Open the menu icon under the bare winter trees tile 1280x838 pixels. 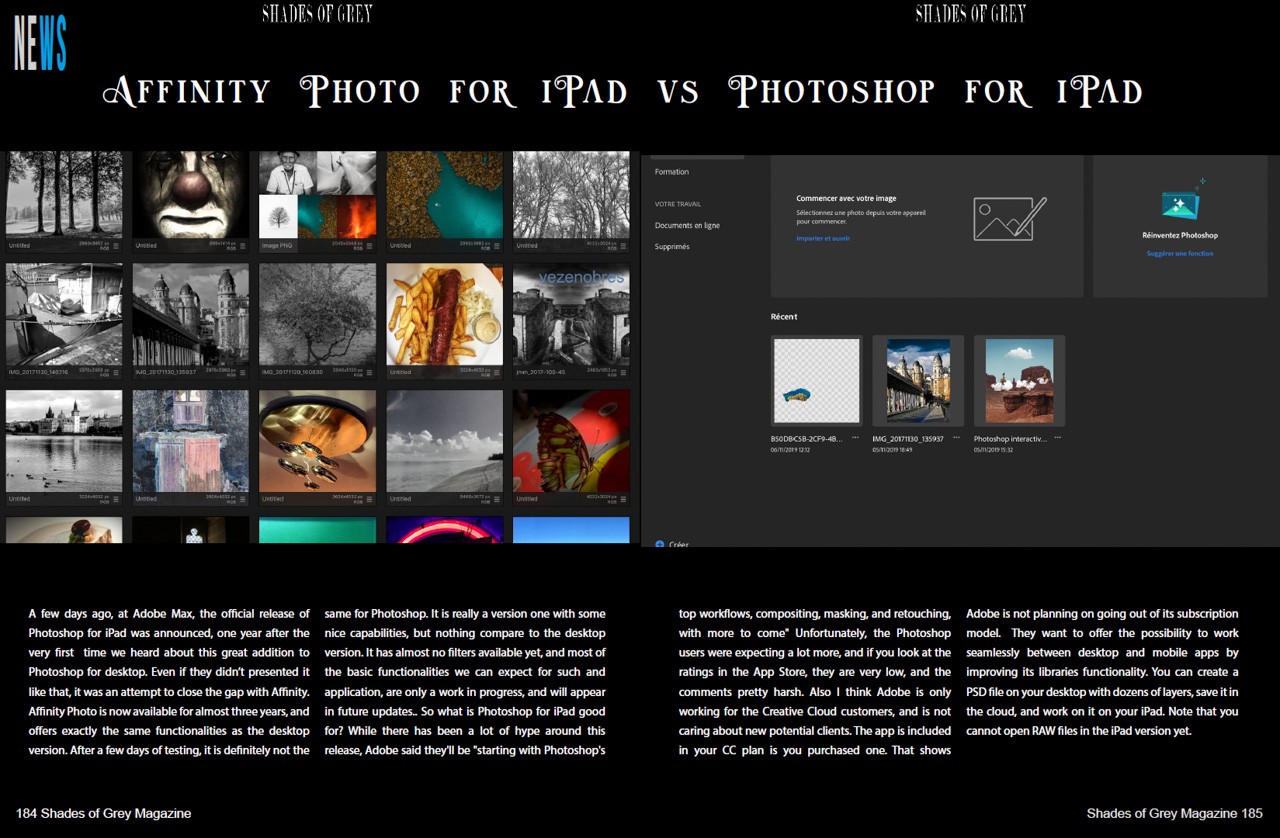623,245
